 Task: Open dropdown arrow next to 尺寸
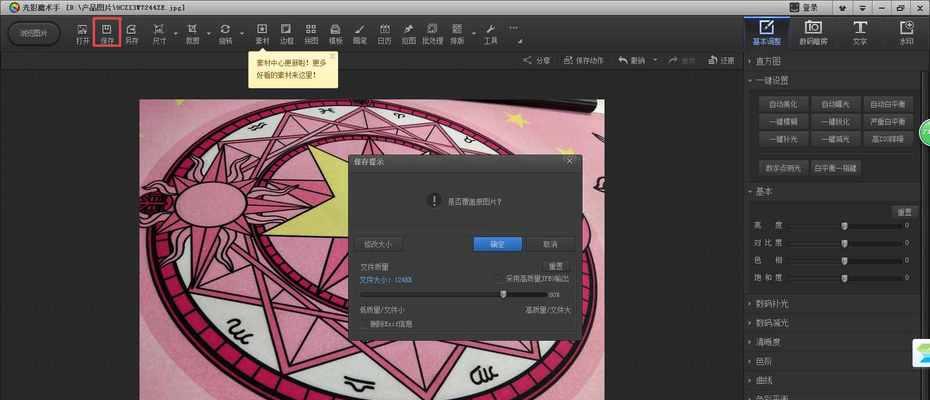[x=176, y=33]
